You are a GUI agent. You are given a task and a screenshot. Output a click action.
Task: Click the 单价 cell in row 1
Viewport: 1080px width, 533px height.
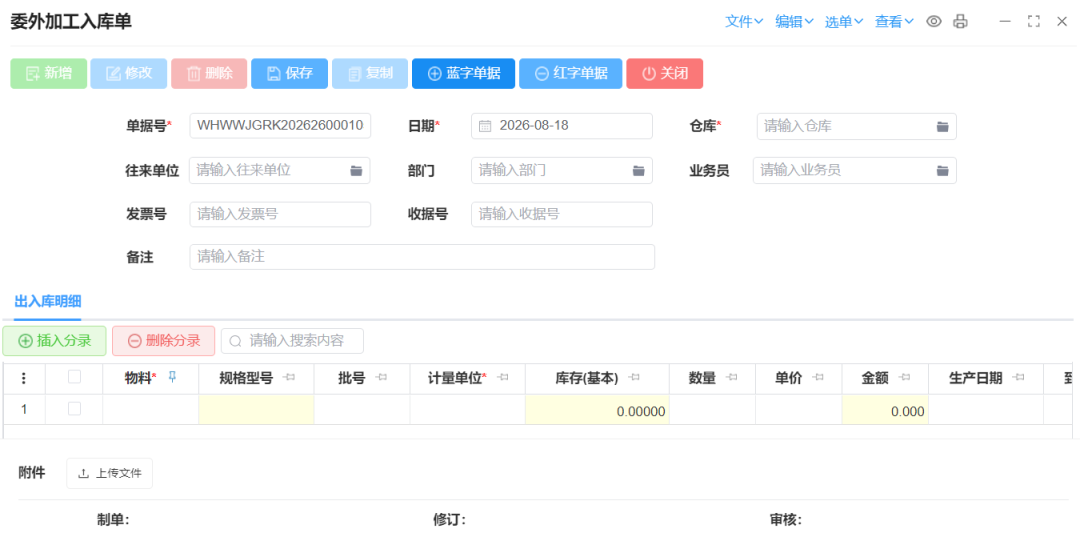coord(799,410)
